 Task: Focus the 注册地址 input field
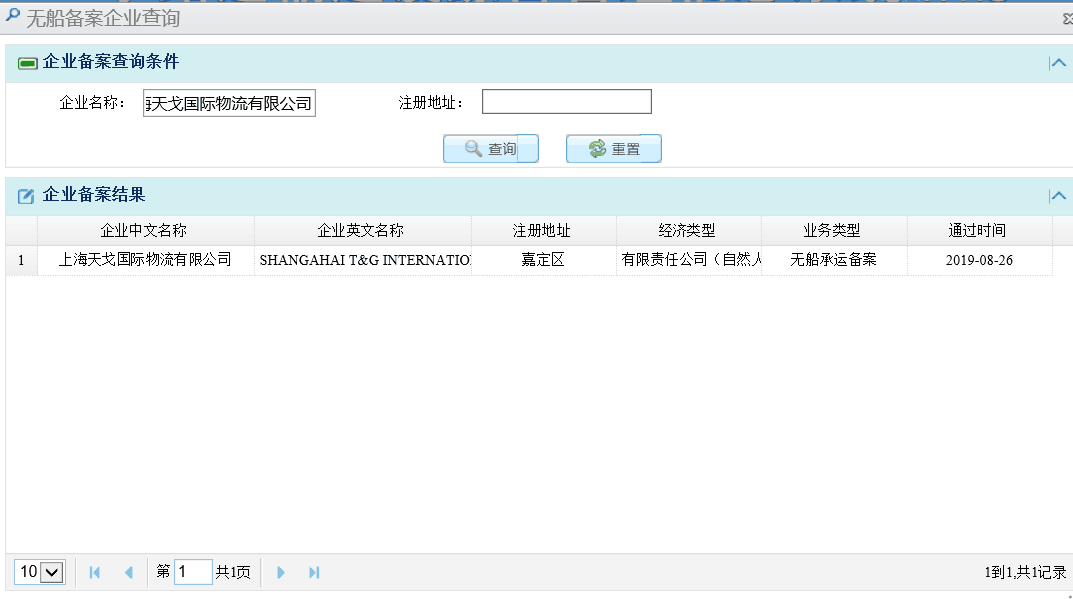(567, 102)
